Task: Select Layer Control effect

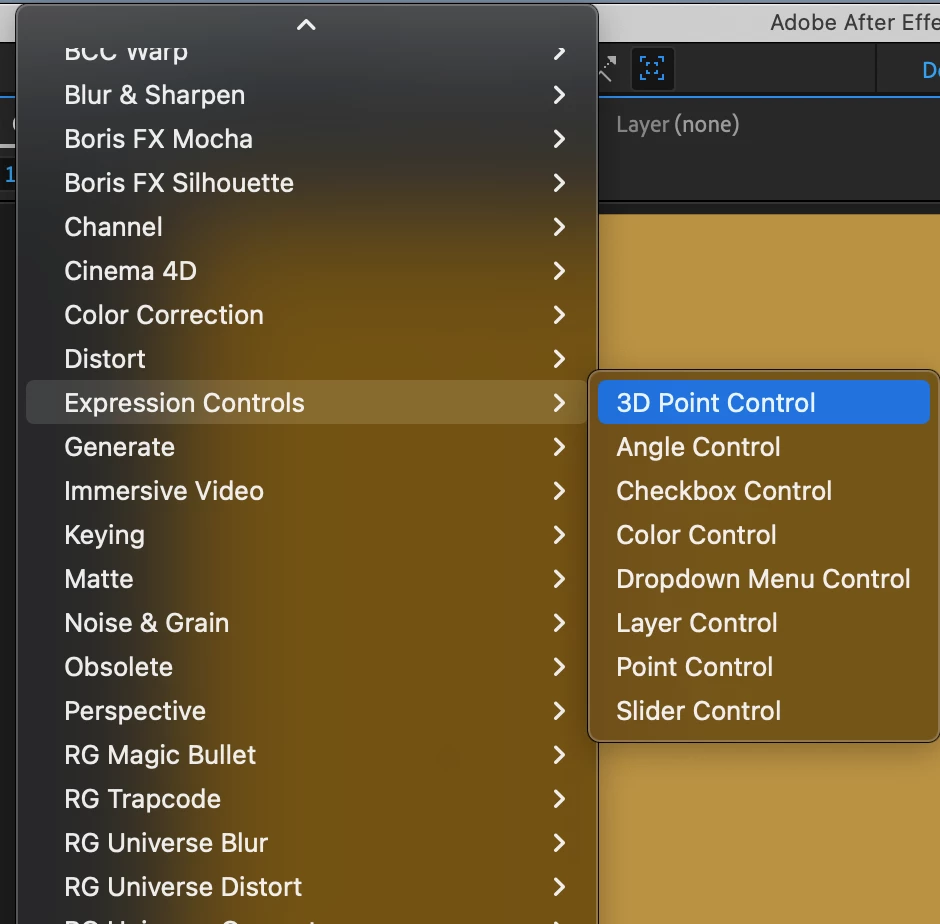Action: (763, 622)
